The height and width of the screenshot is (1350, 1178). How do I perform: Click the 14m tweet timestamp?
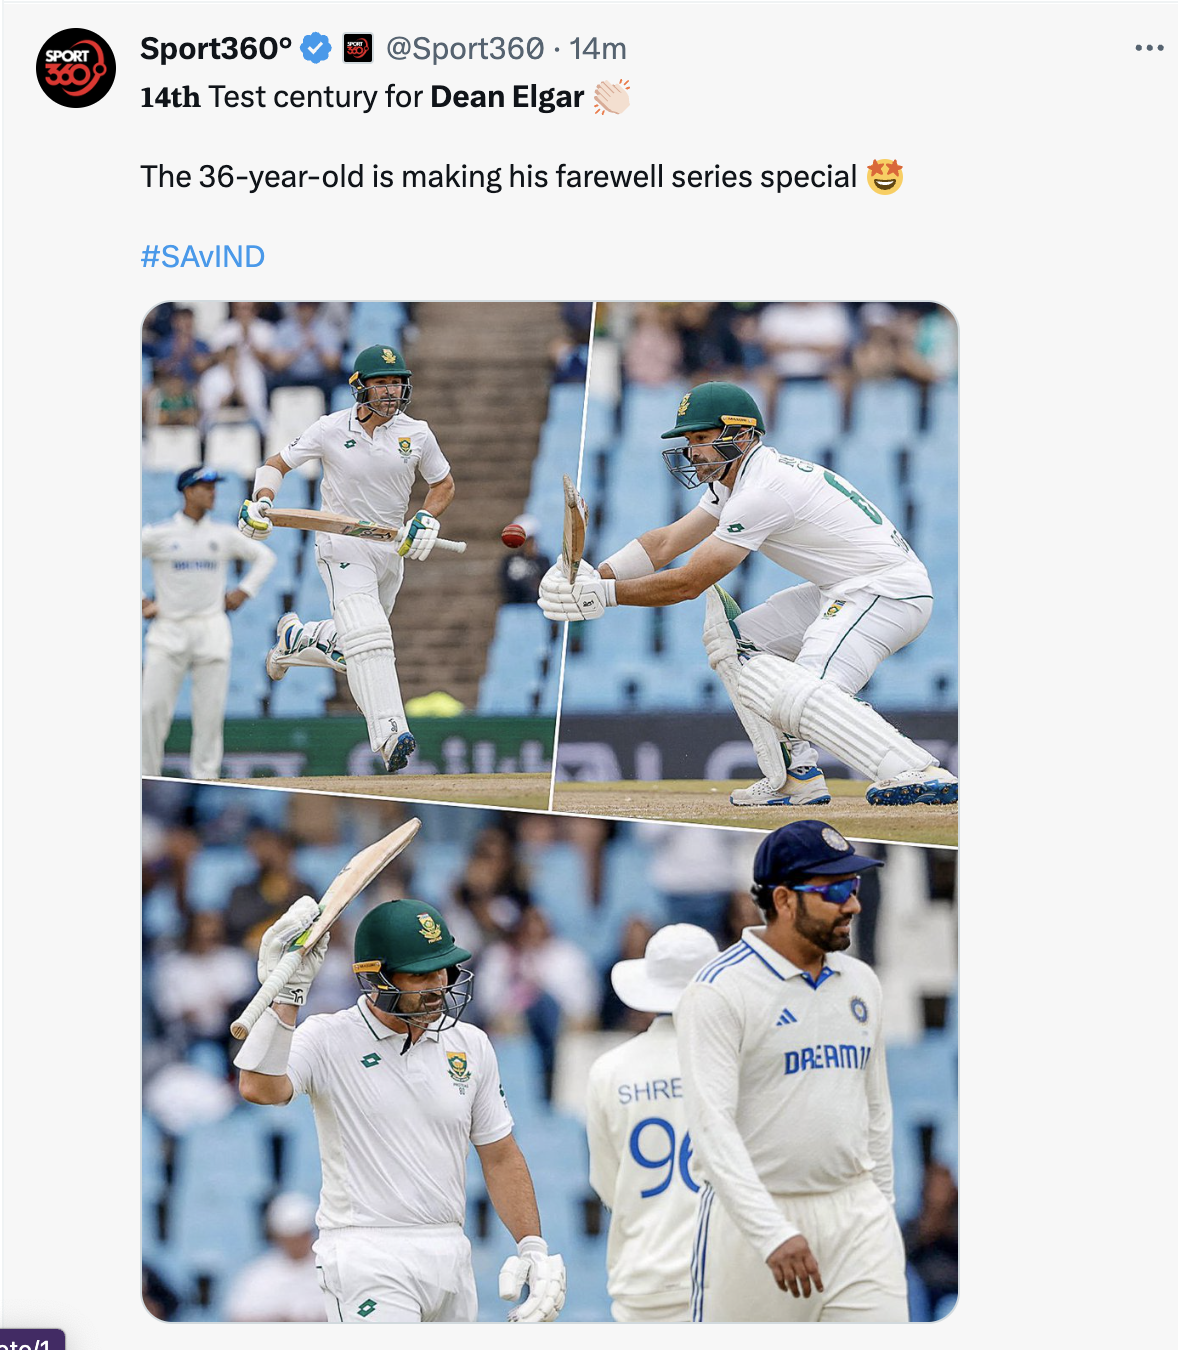tap(598, 48)
